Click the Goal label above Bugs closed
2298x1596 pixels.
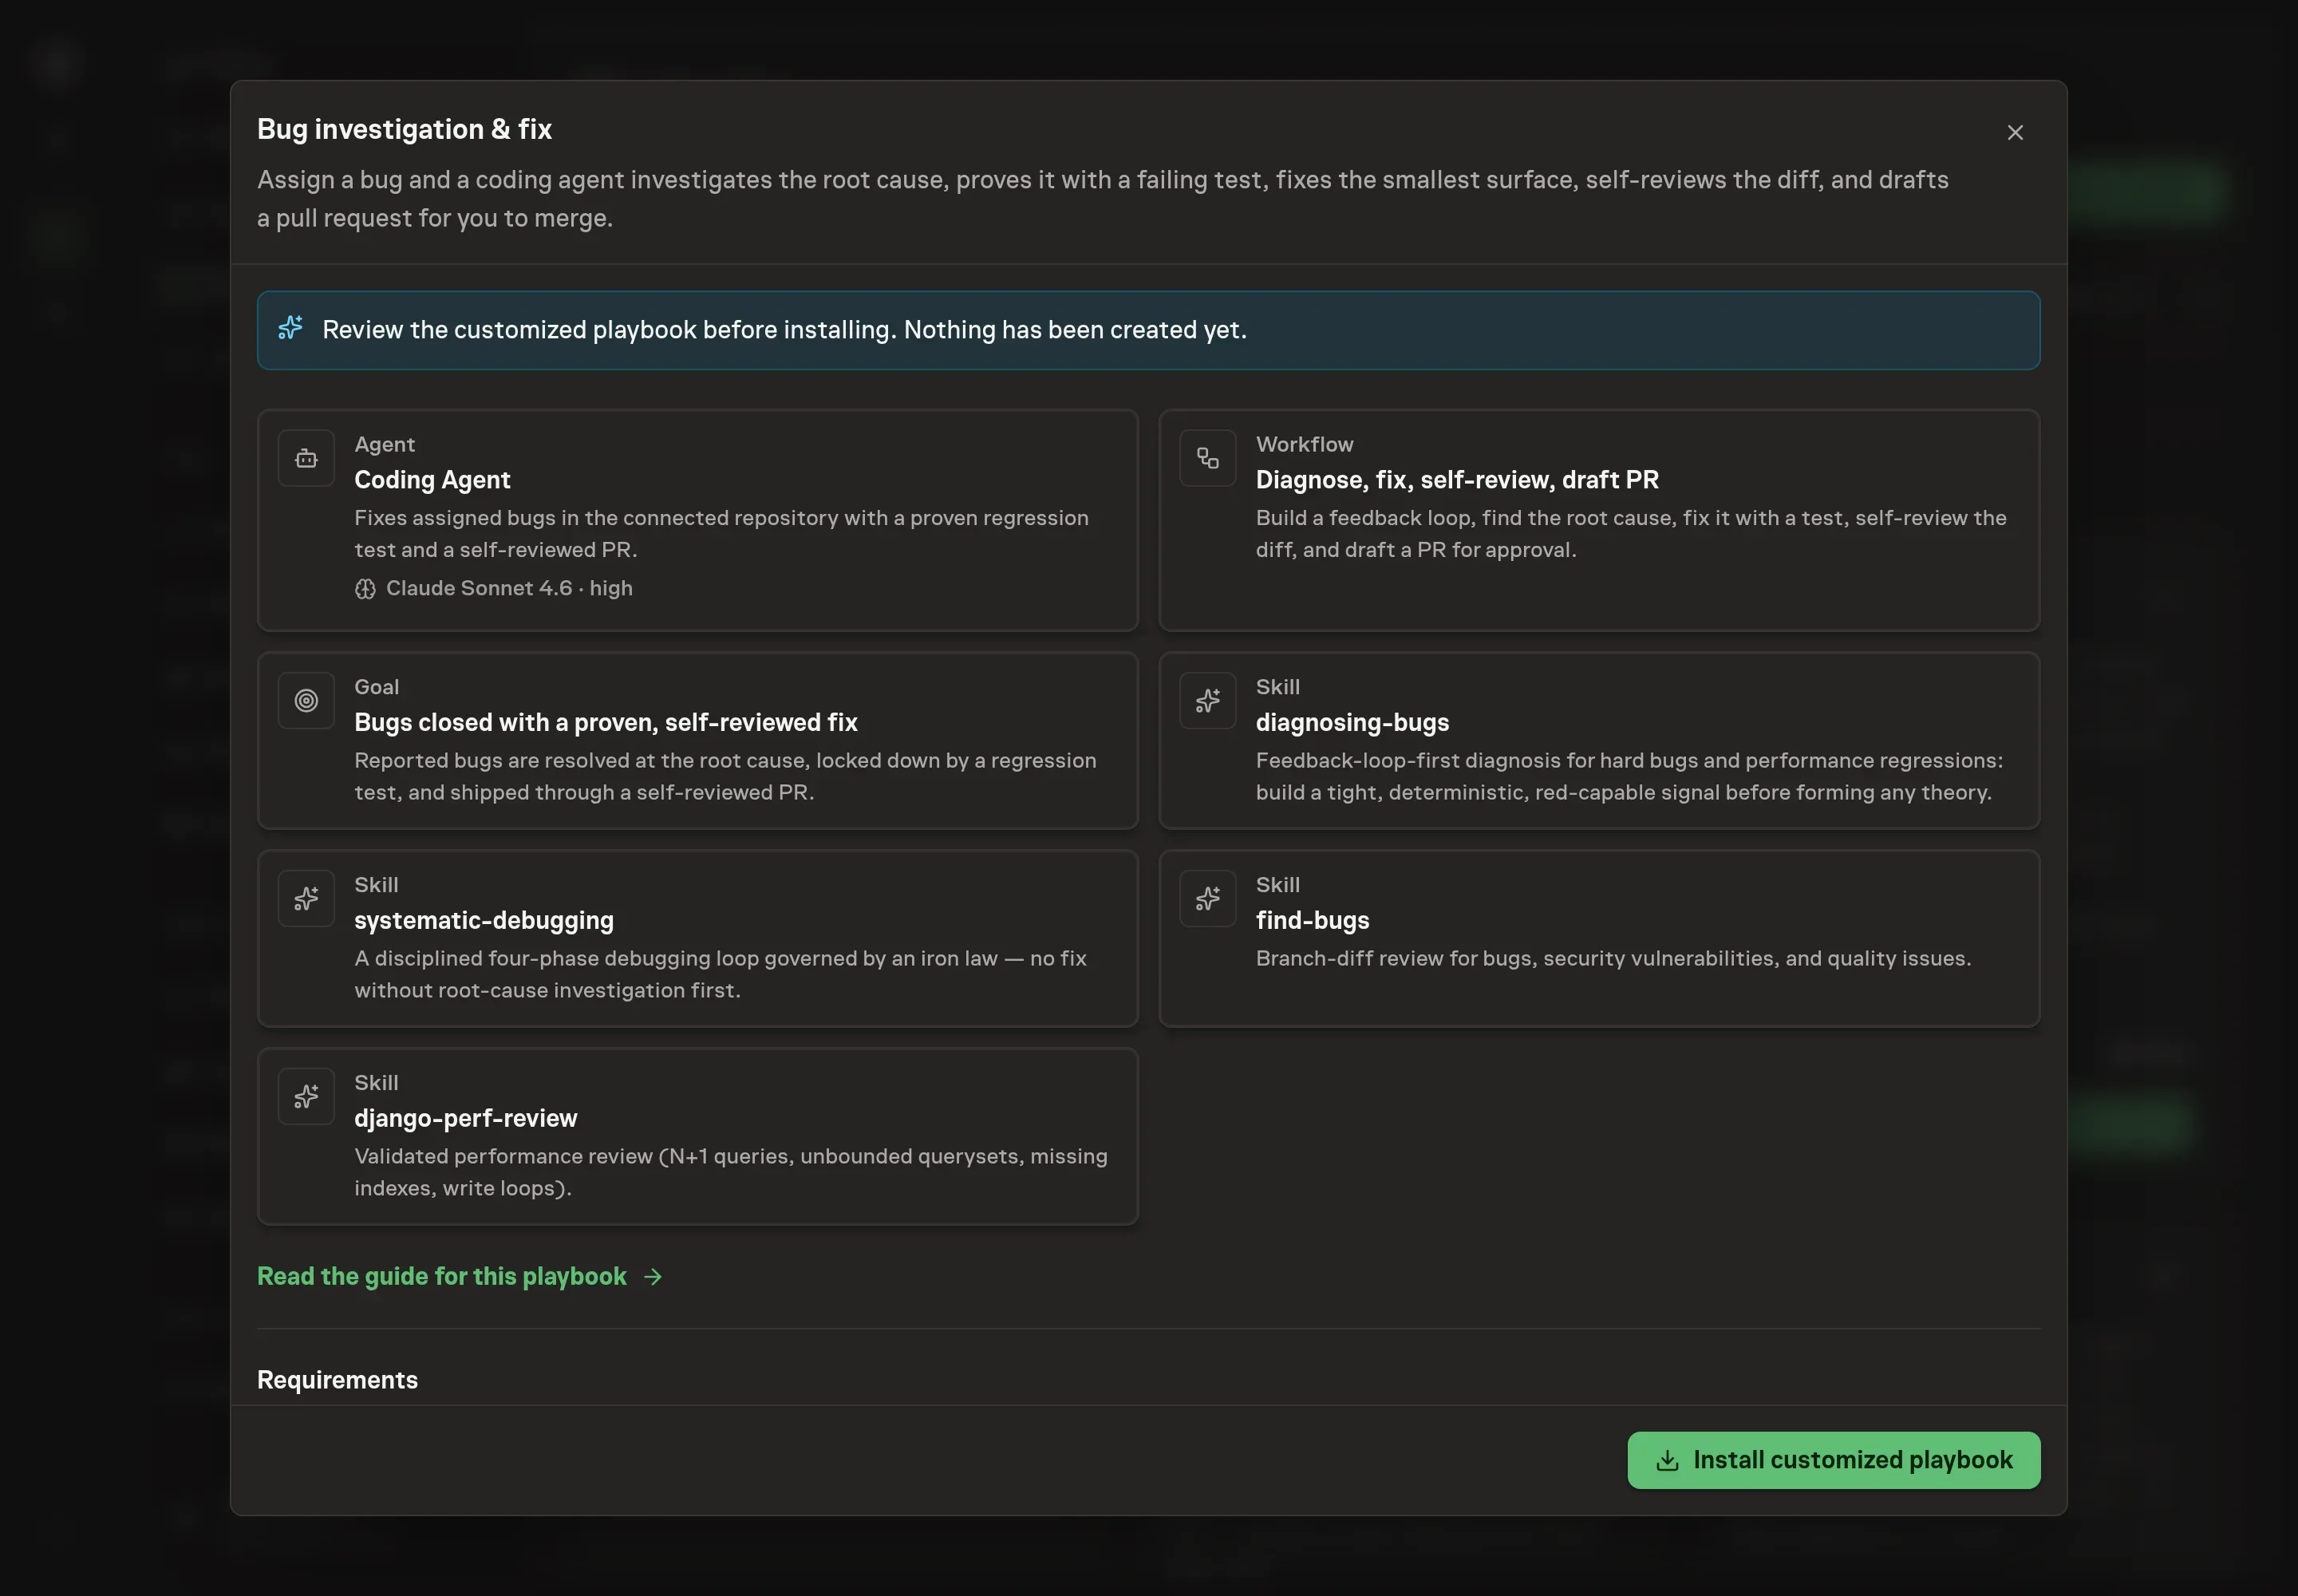376,687
